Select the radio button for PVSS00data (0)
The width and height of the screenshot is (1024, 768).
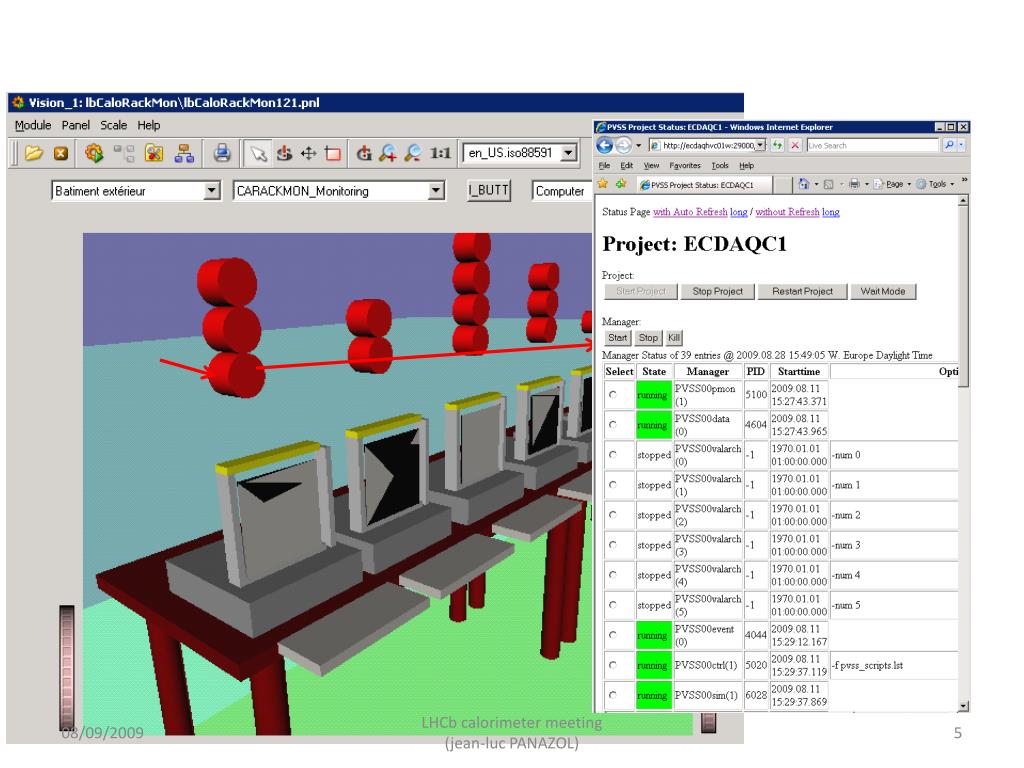tap(613, 424)
